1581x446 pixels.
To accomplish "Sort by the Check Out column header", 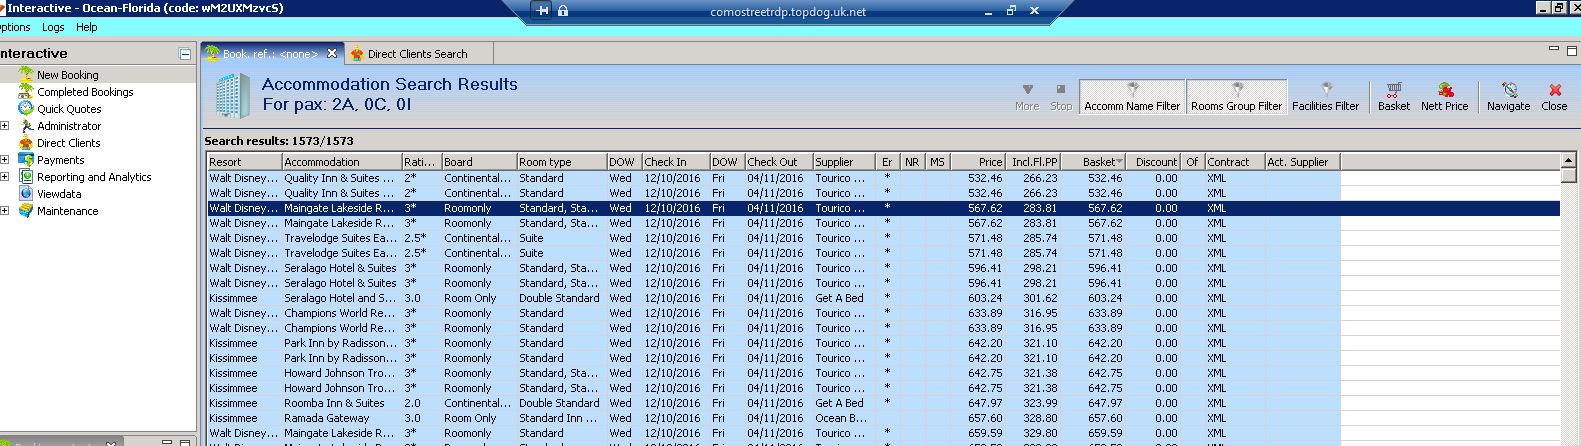I will coord(778,162).
